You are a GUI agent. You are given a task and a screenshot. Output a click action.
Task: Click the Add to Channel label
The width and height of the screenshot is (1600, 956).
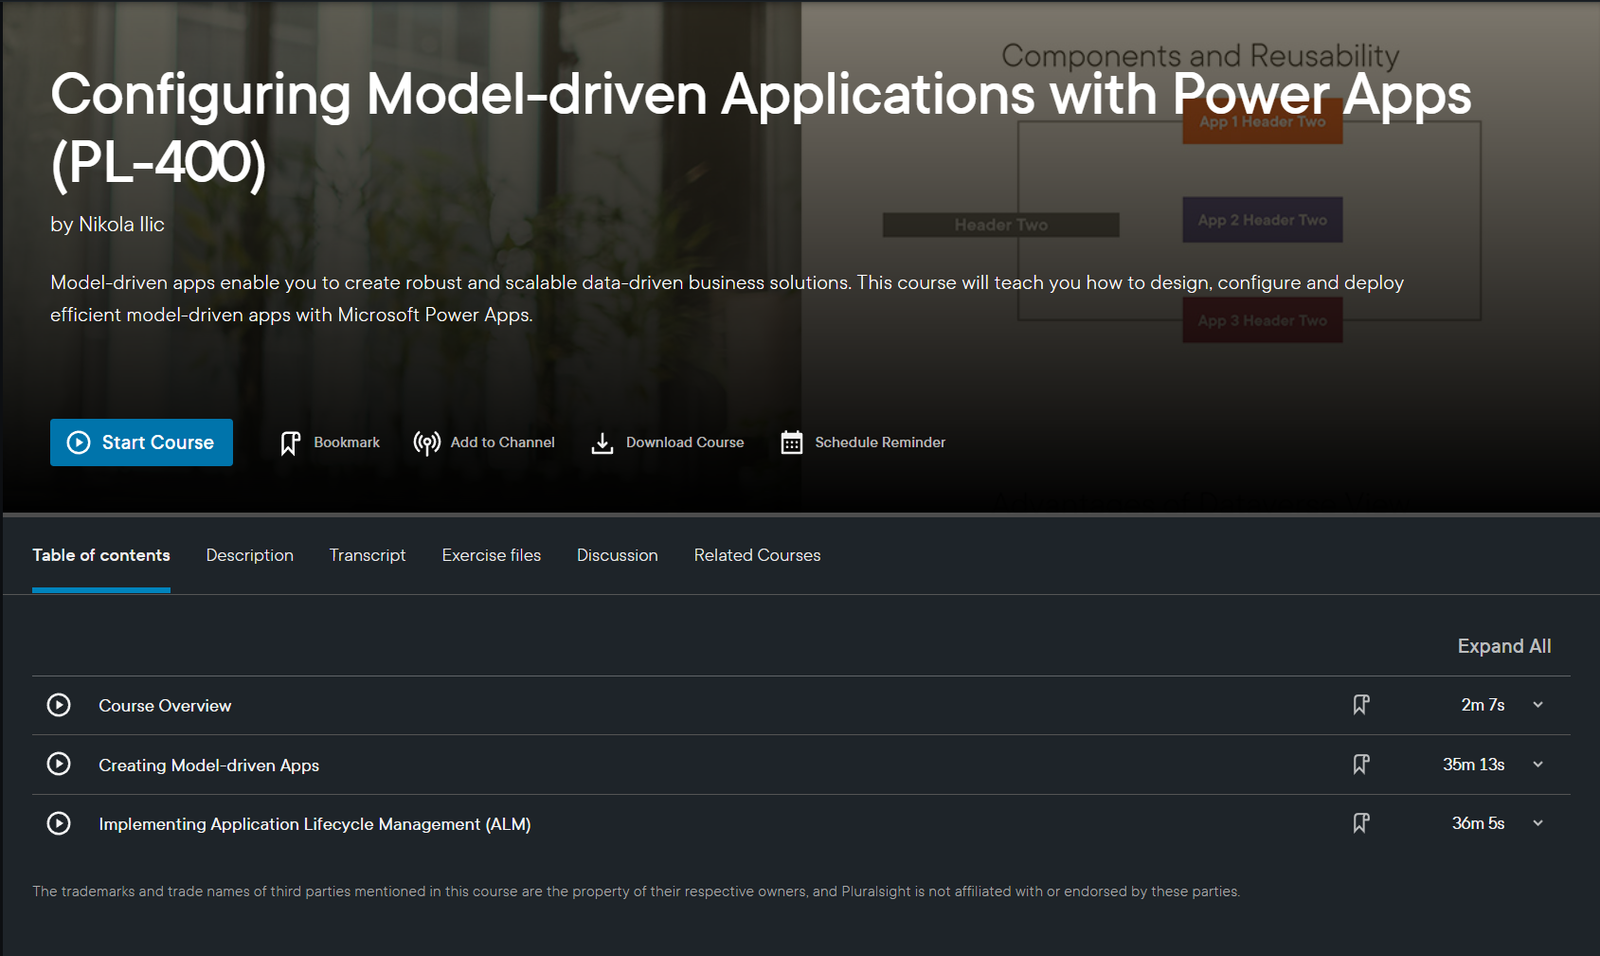coord(503,442)
